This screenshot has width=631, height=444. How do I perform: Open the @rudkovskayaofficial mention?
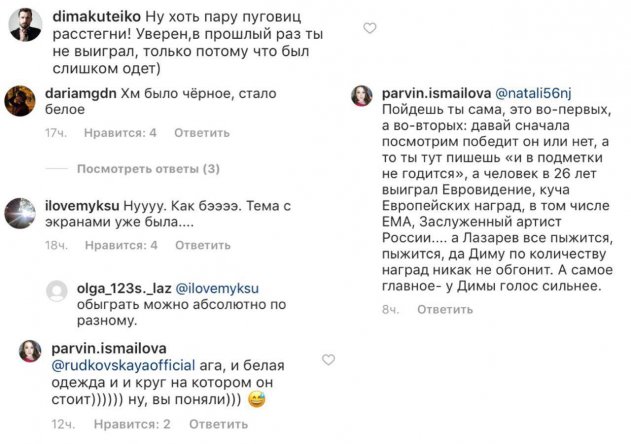coord(120,364)
